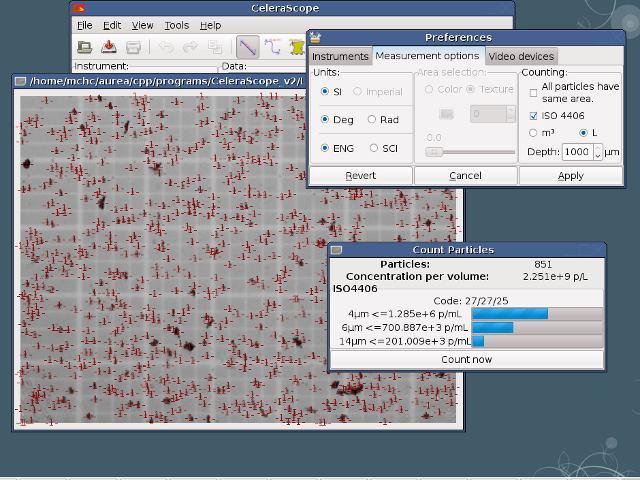Image resolution: width=640 pixels, height=480 pixels.
Task: Enable 'All particles have same area' checkbox
Action: 533,93
